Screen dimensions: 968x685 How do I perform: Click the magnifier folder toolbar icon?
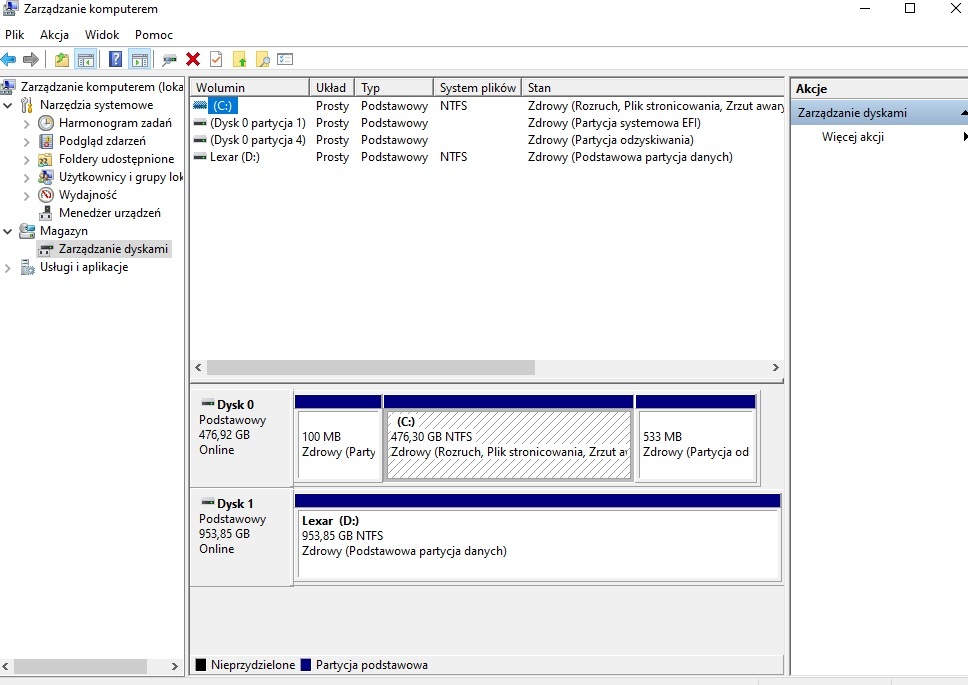point(262,60)
